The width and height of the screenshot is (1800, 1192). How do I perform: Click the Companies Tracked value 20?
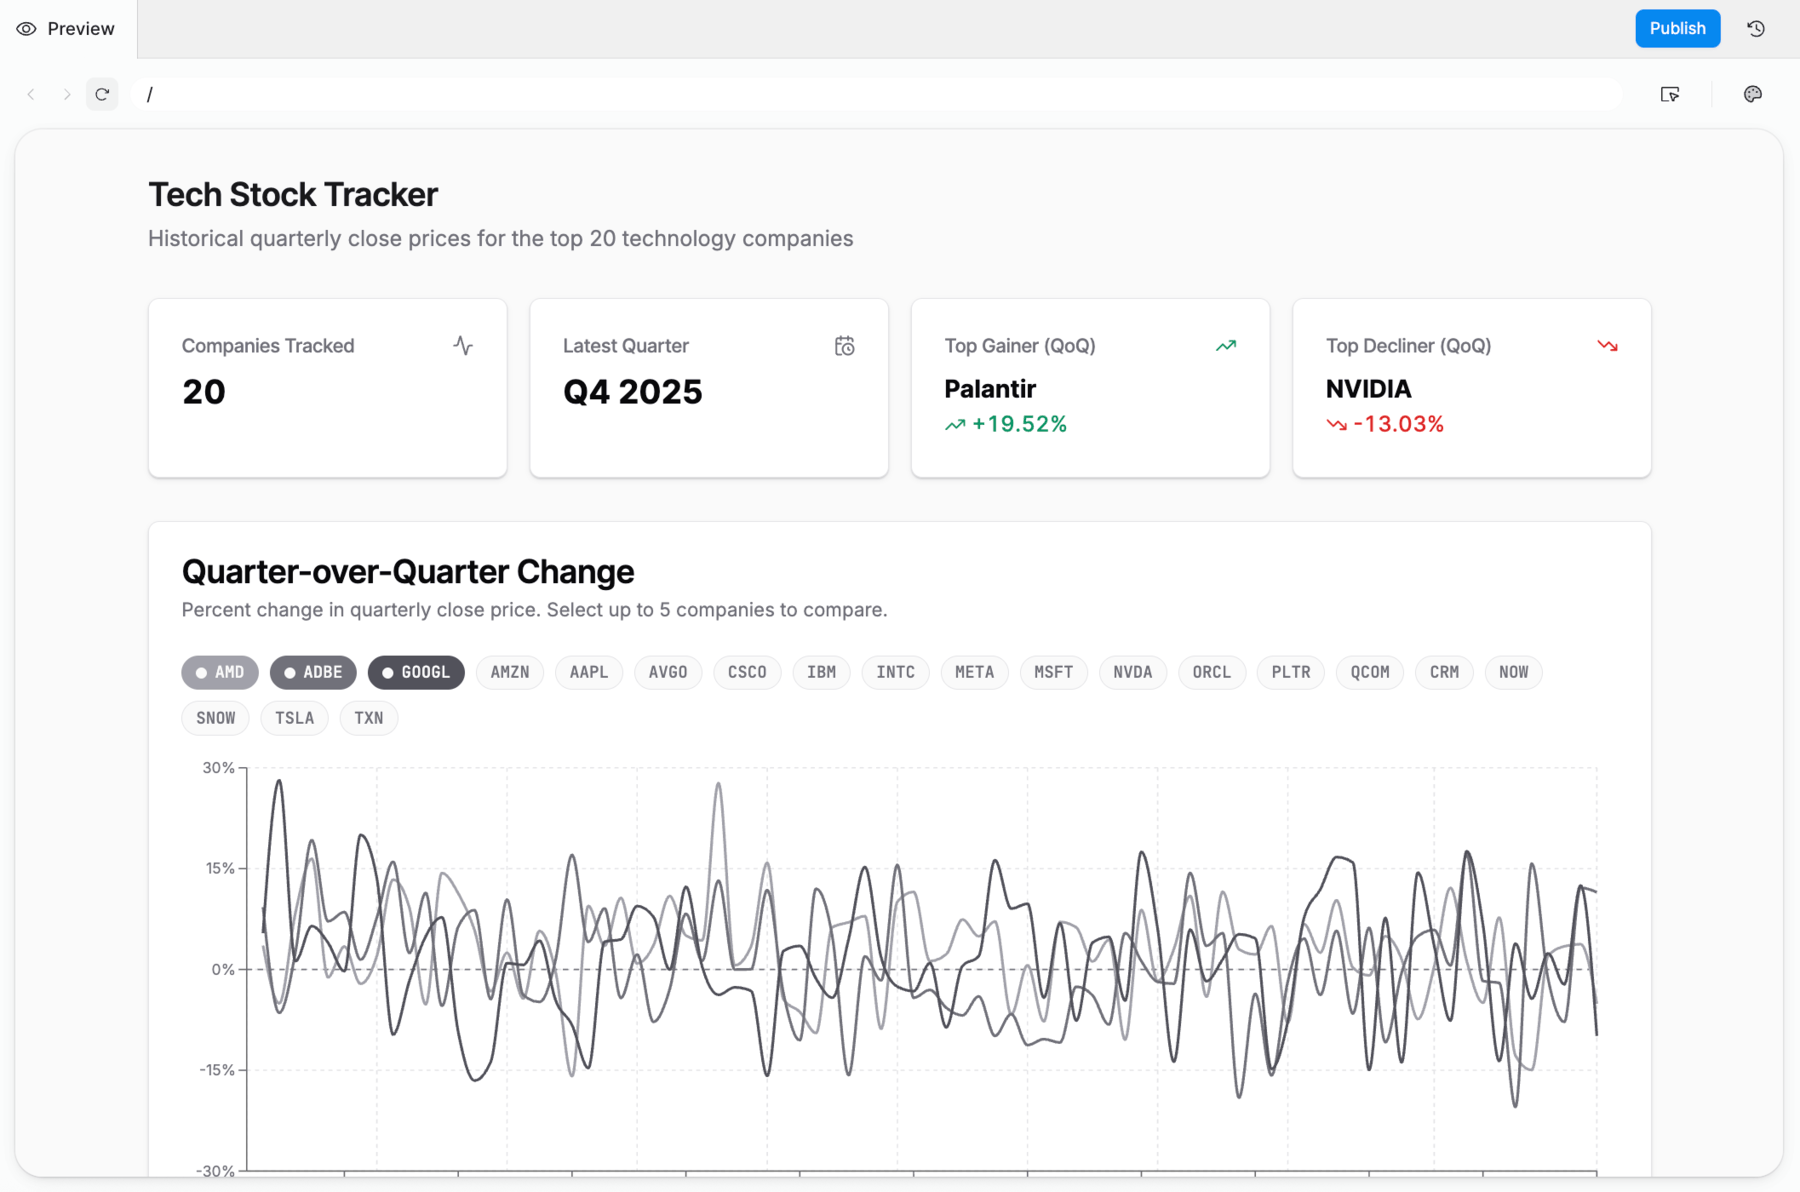[204, 392]
